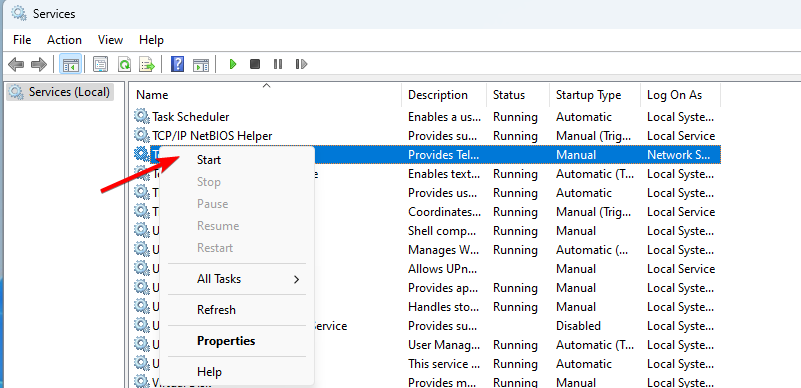Click gear icon beside TCP/IP NetBIOS Helper
The width and height of the screenshot is (801, 388).
142,136
